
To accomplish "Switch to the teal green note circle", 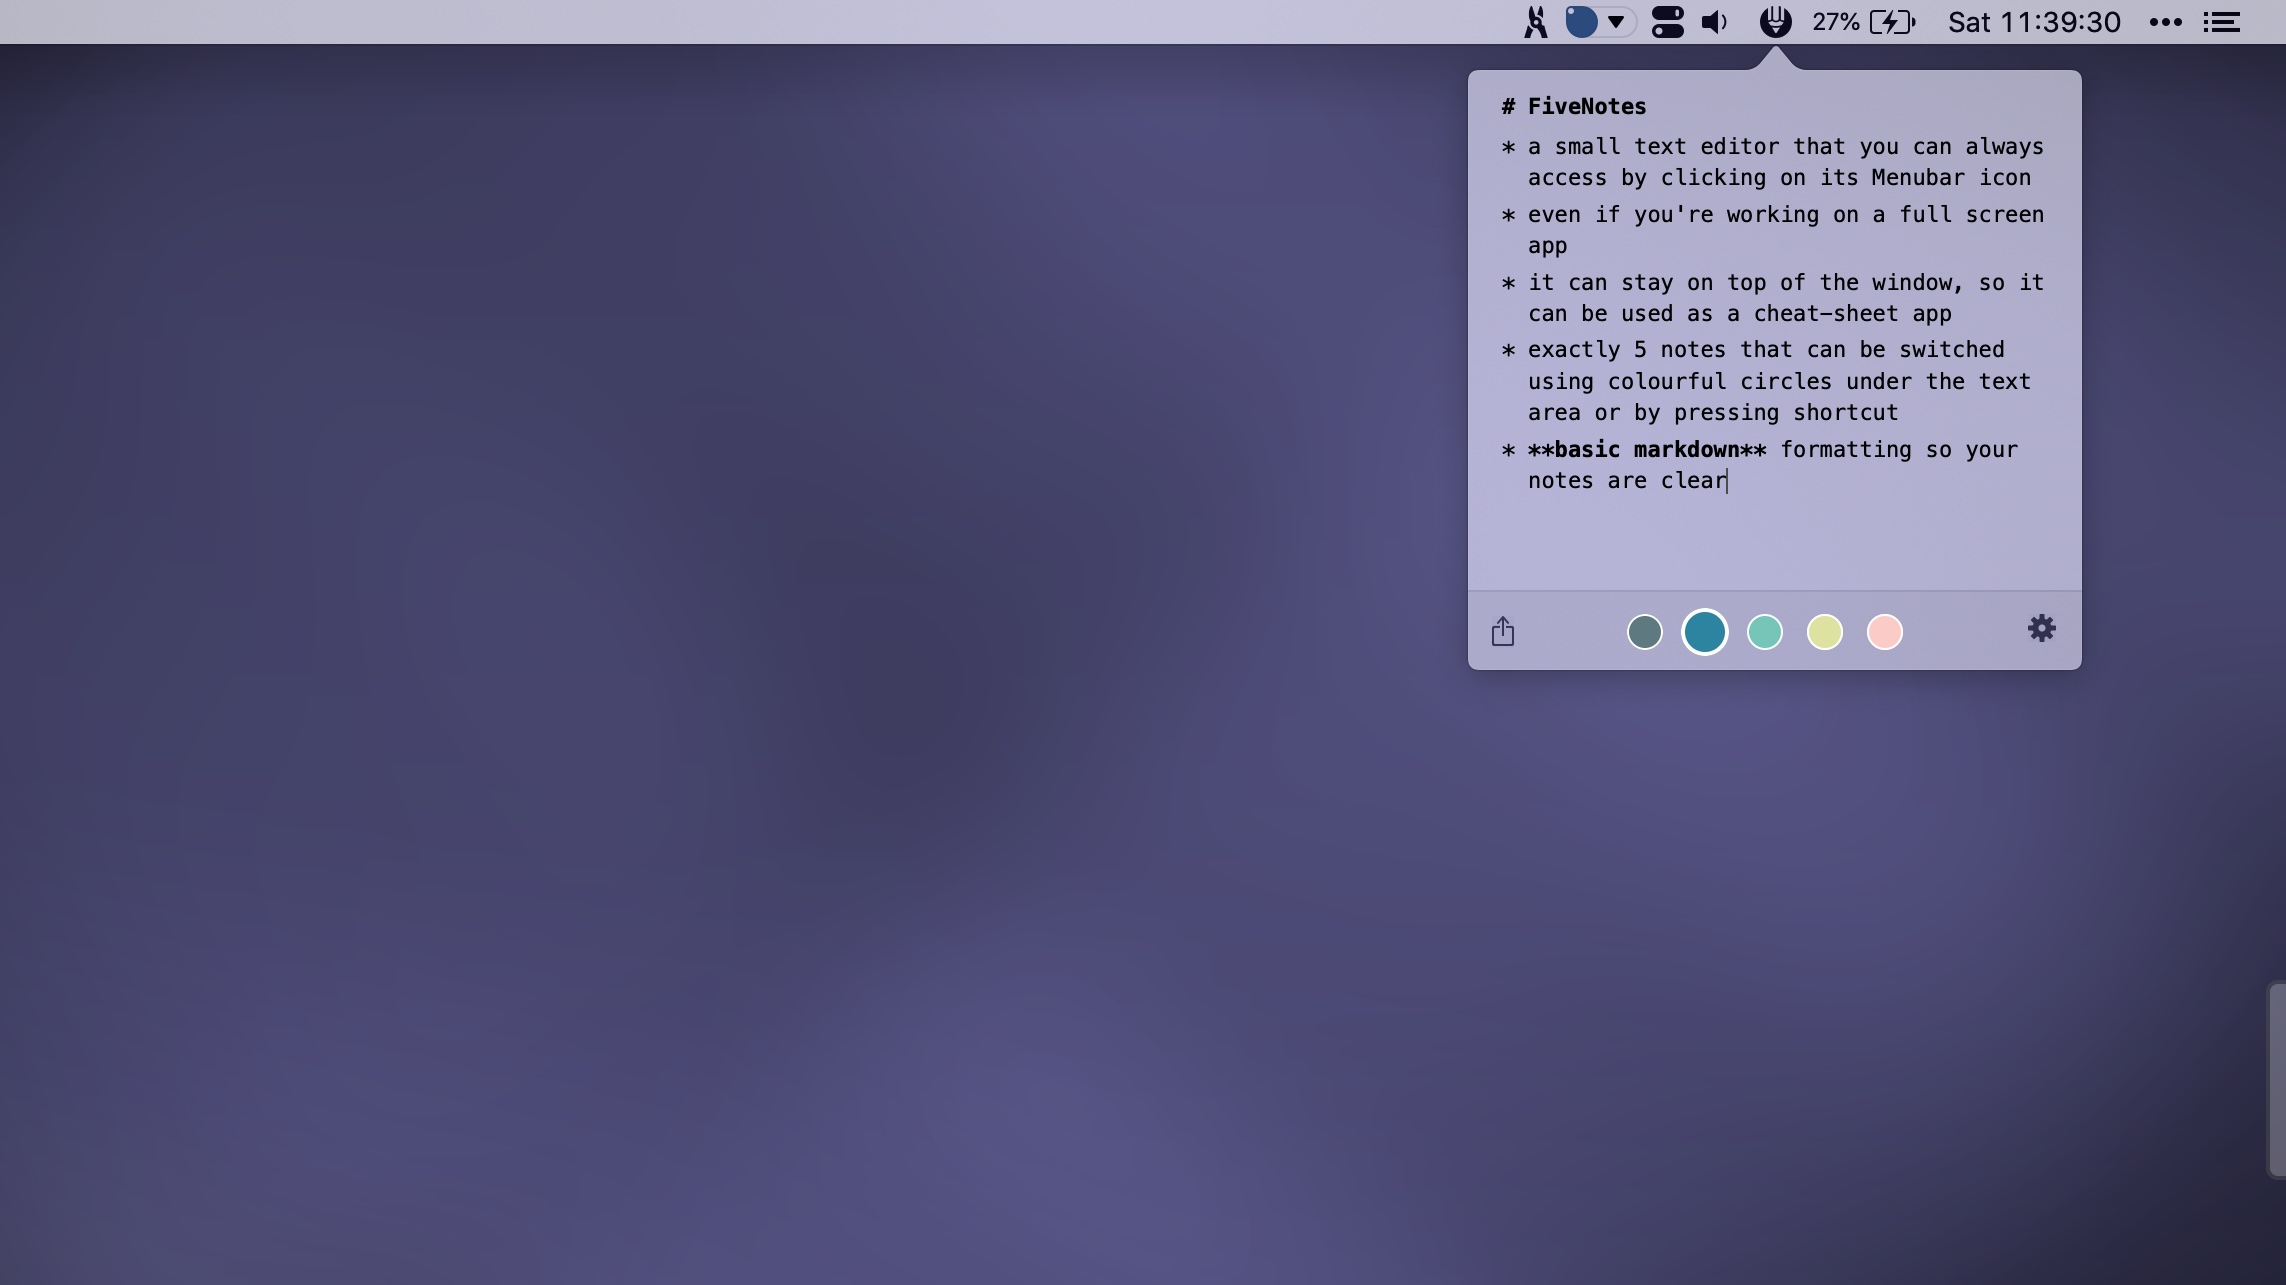I will click(x=1764, y=632).
